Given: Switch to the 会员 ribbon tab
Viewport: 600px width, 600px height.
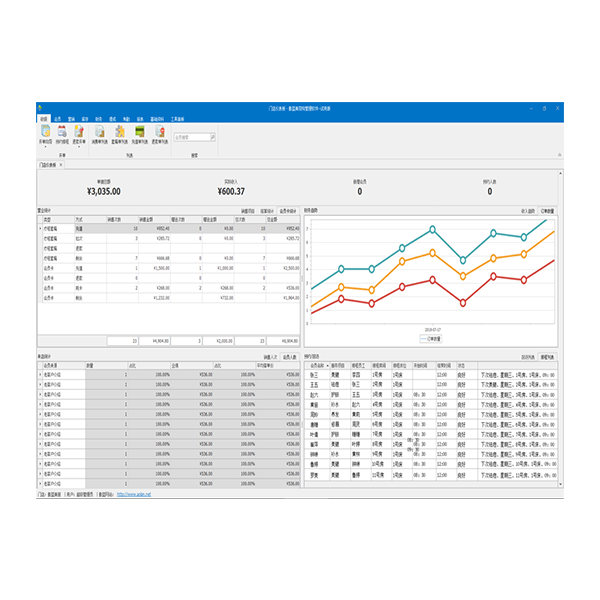Looking at the screenshot, I should (58, 117).
